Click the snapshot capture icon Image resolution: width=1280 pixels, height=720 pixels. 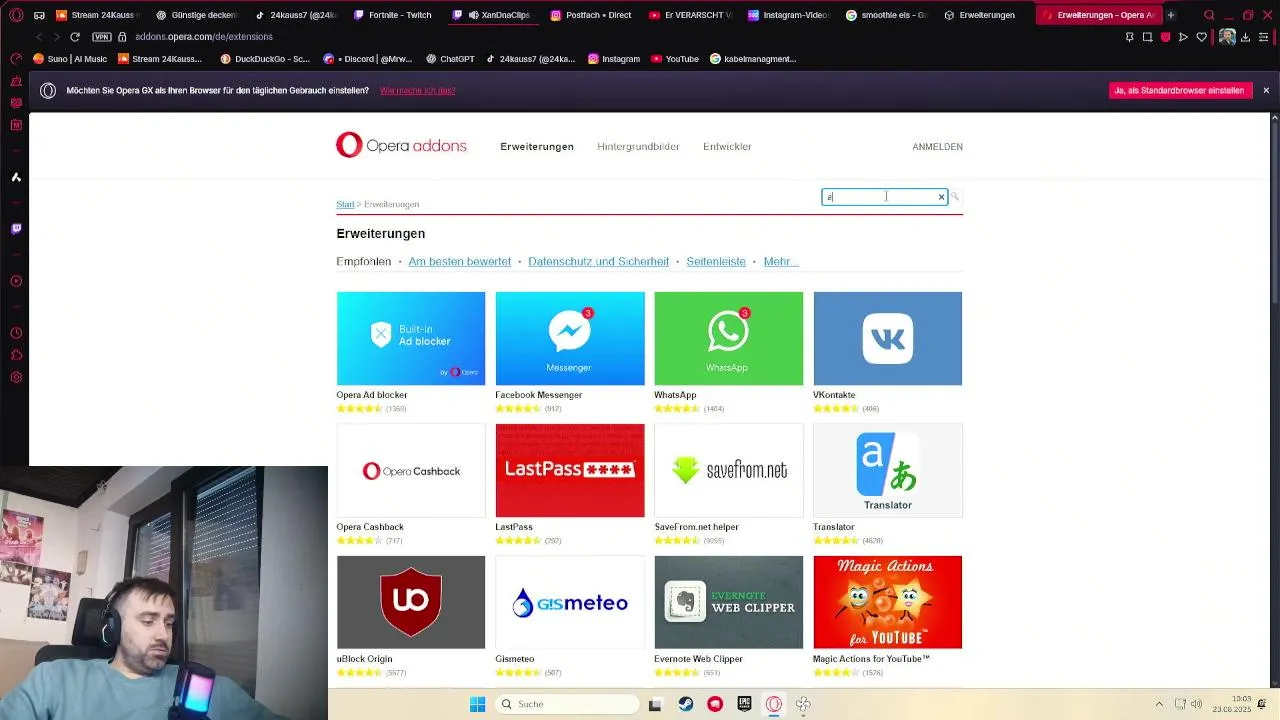[x=1147, y=37]
